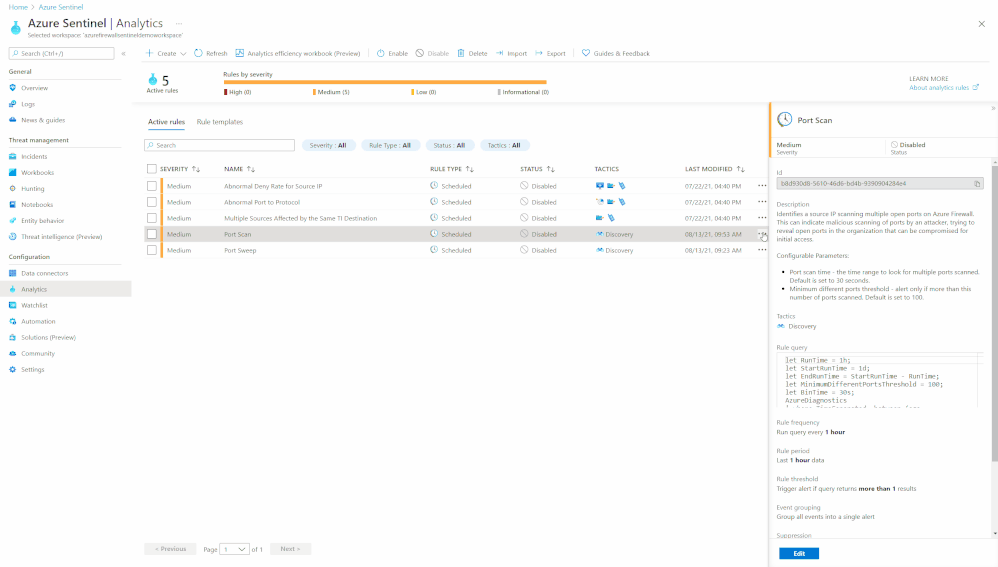Sort by Name column
This screenshot has height=567, width=998.
coord(239,169)
